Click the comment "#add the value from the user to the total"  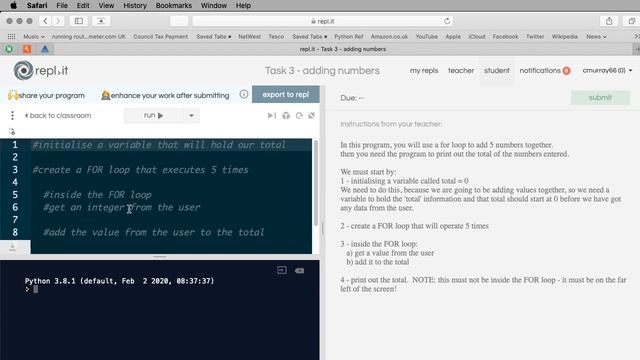coord(154,232)
